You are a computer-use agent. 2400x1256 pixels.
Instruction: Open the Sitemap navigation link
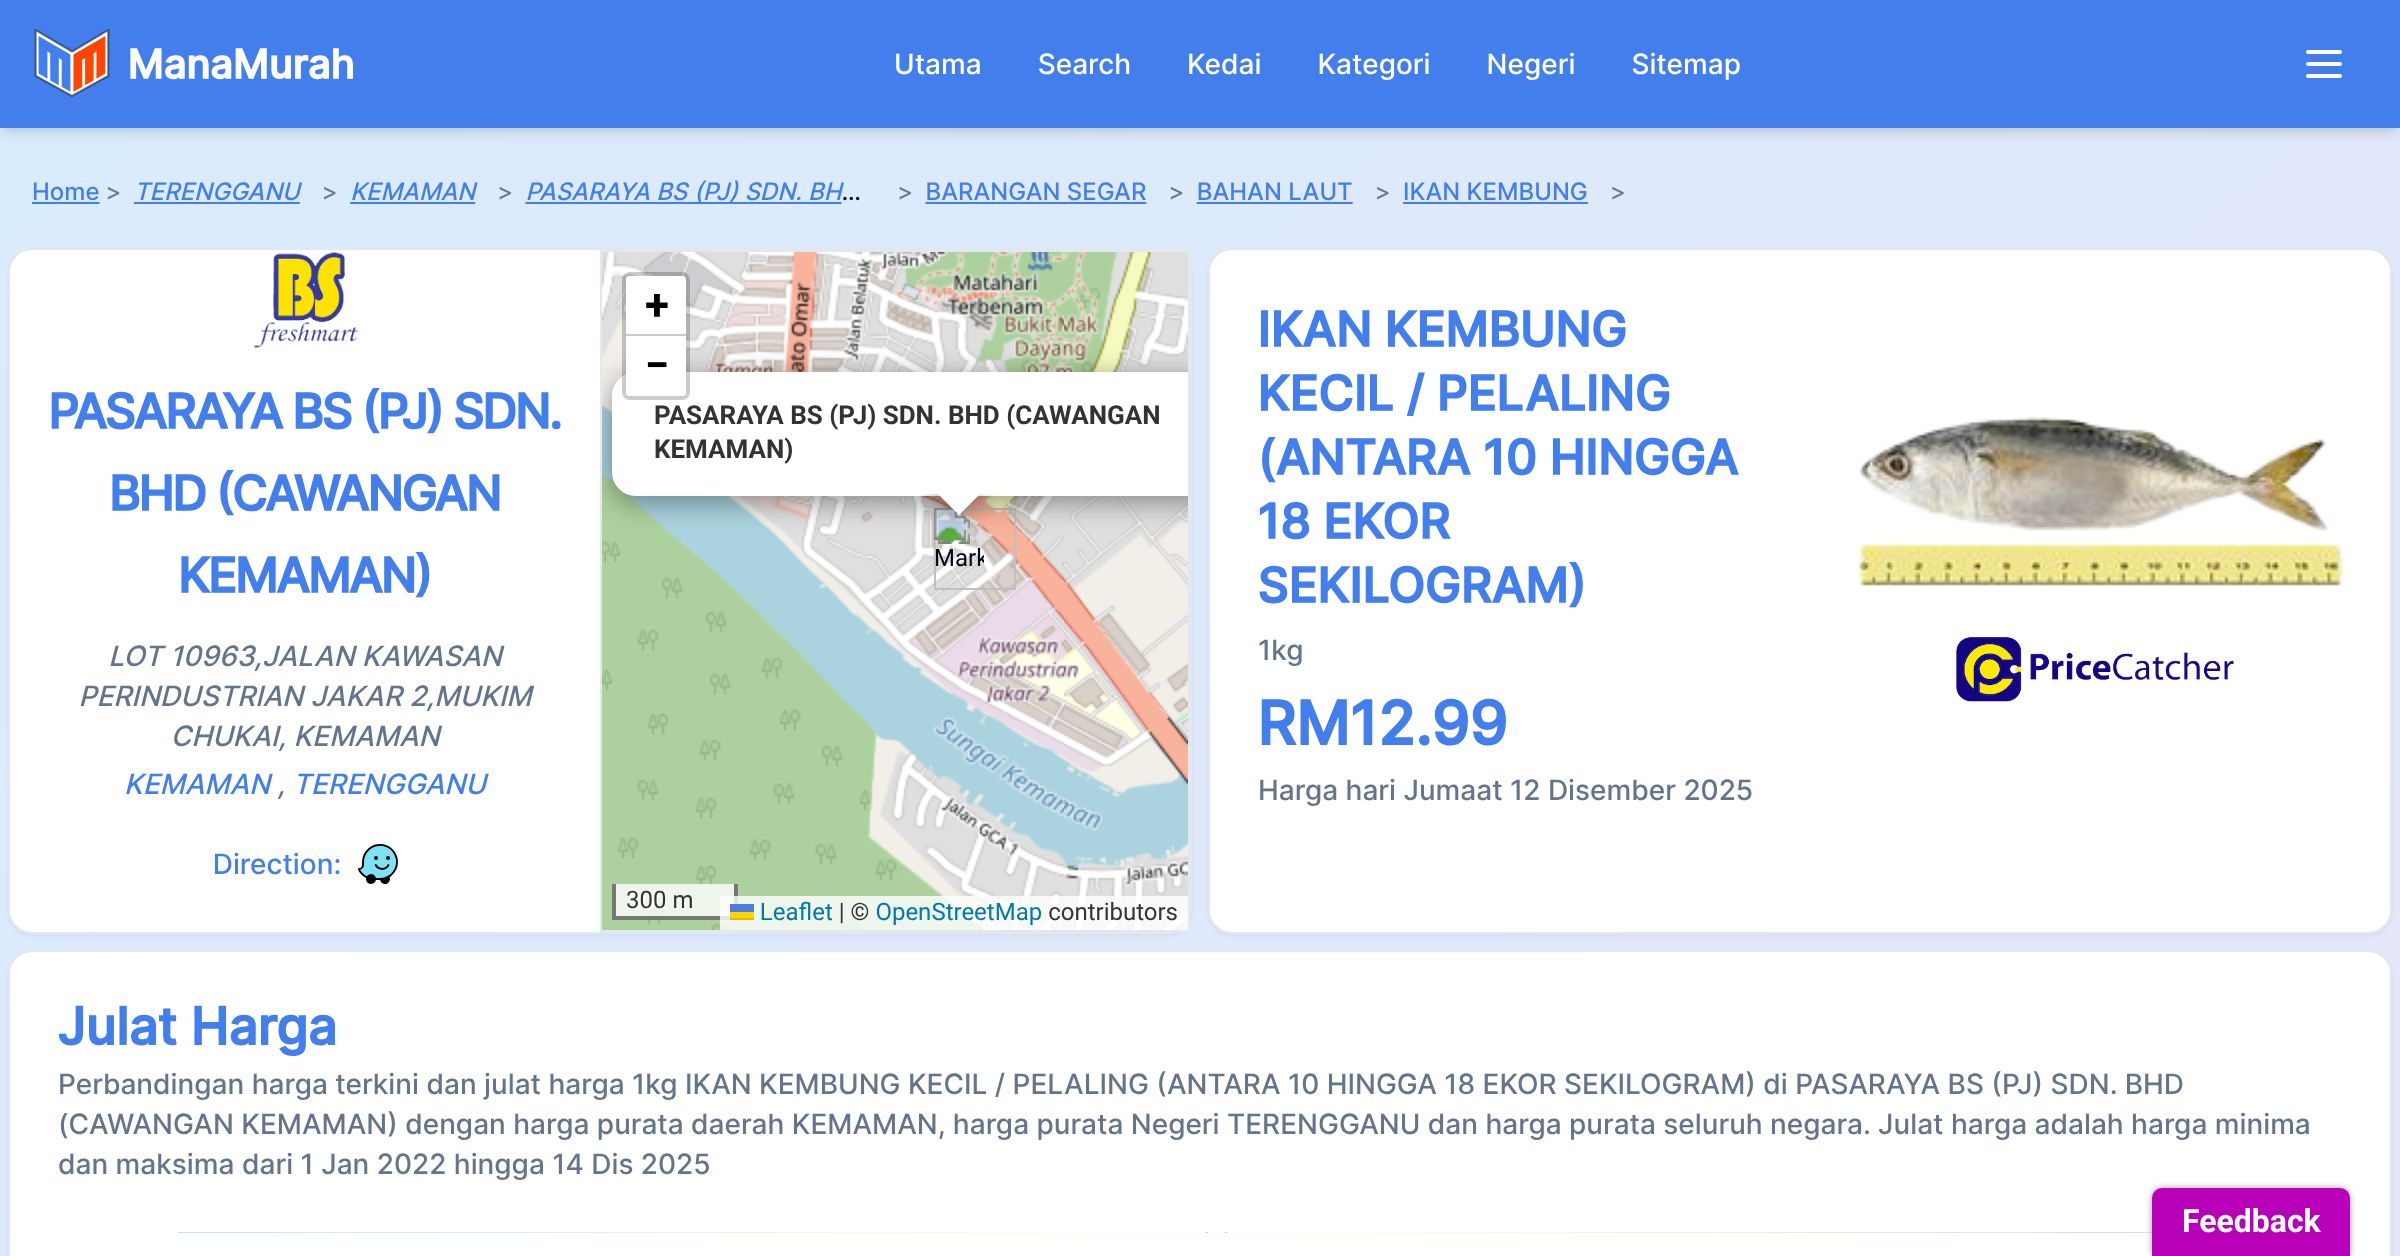pos(1685,64)
